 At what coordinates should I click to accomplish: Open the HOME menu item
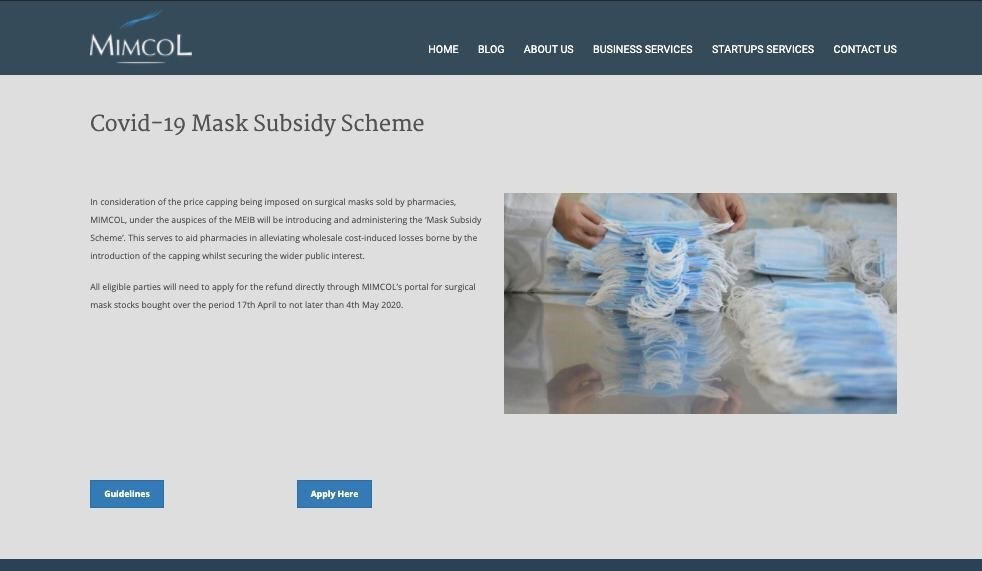tap(443, 49)
